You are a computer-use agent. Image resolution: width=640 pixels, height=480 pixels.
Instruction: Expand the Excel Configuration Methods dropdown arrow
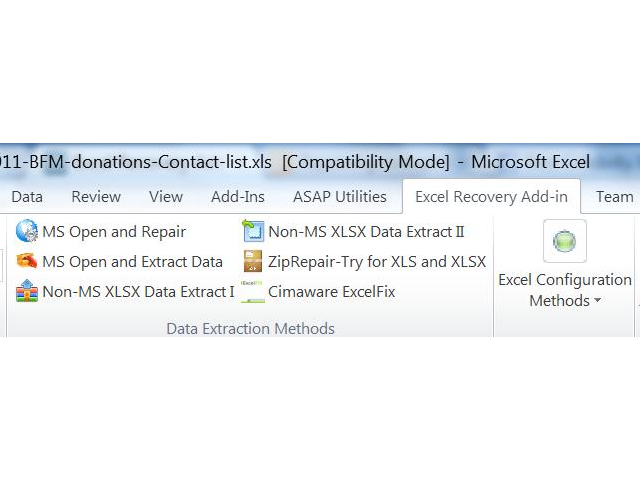coord(598,300)
